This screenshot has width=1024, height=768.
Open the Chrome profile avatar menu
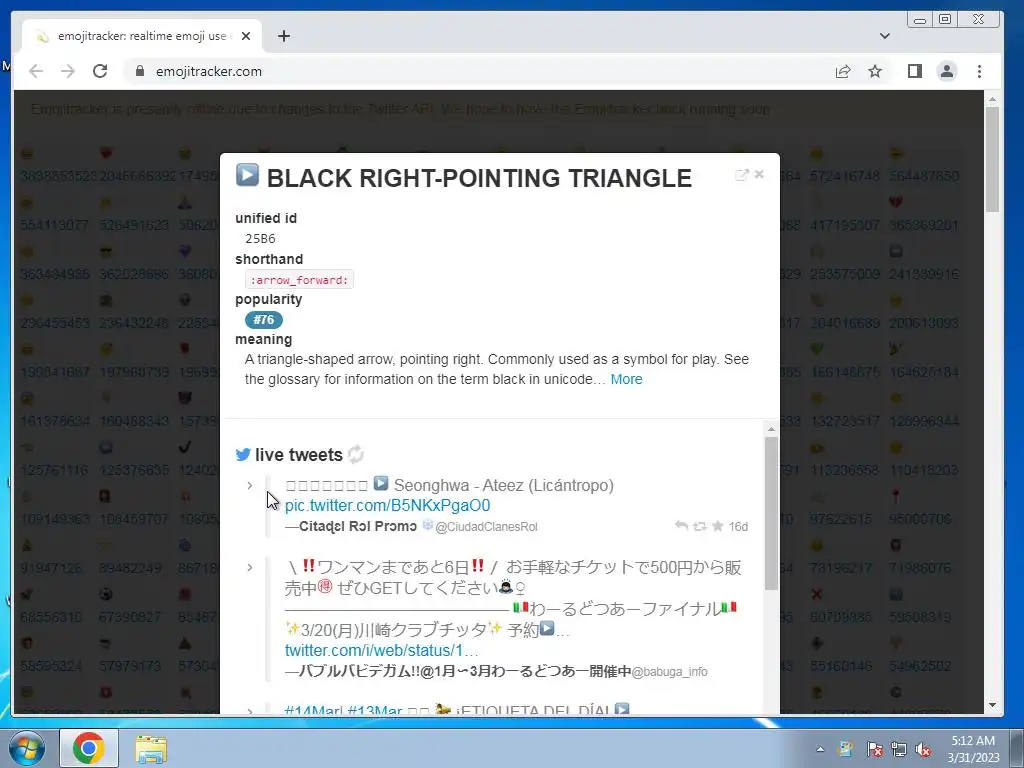pyautogui.click(x=947, y=71)
